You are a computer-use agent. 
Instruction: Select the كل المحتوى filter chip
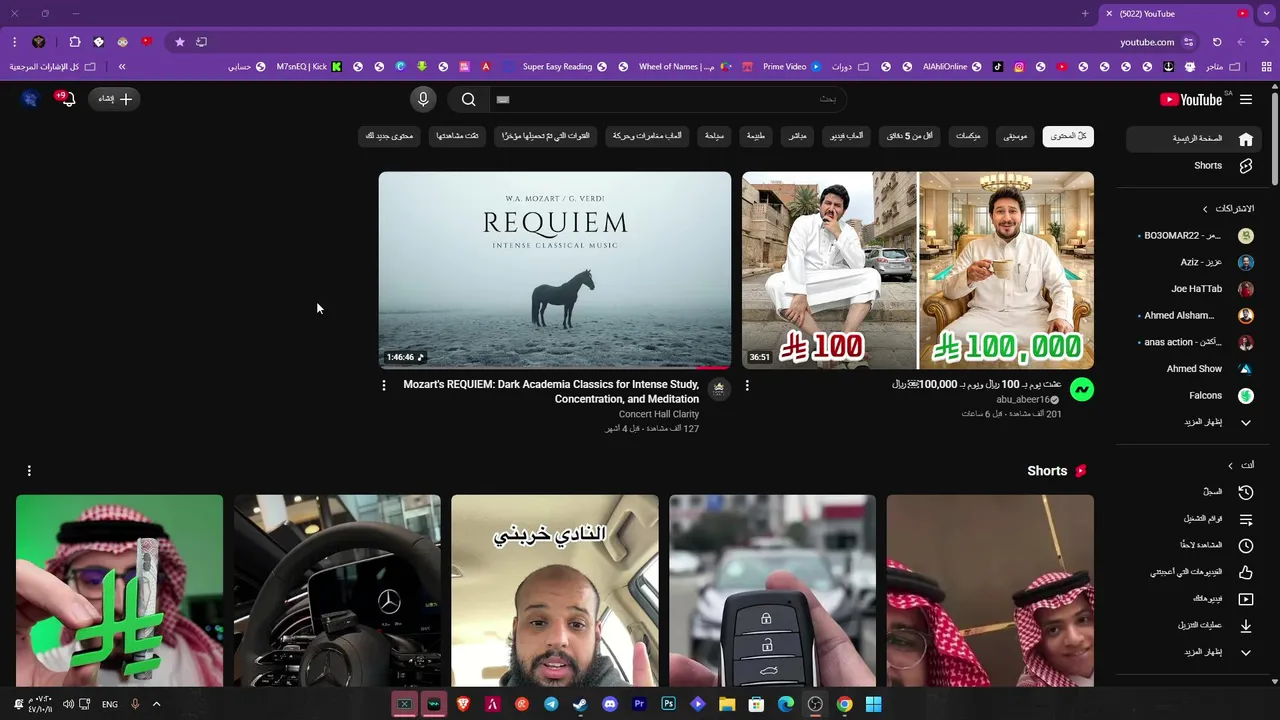point(1068,136)
